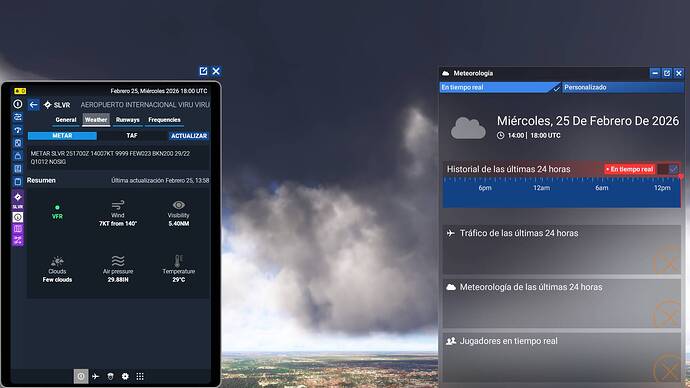Click the 'Few clouds' value
This screenshot has height=388, width=690.
(x=57, y=279)
